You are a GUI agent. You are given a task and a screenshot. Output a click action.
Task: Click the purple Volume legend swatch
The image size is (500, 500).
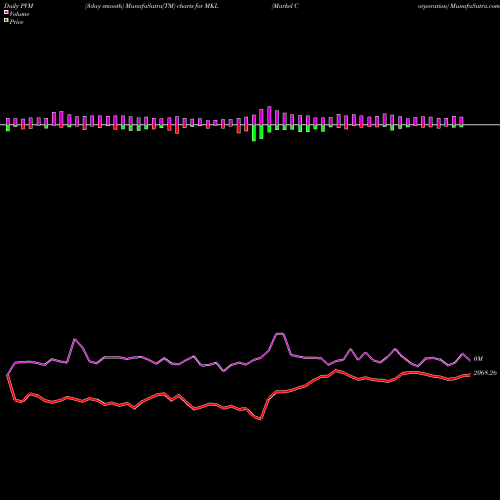6,13
